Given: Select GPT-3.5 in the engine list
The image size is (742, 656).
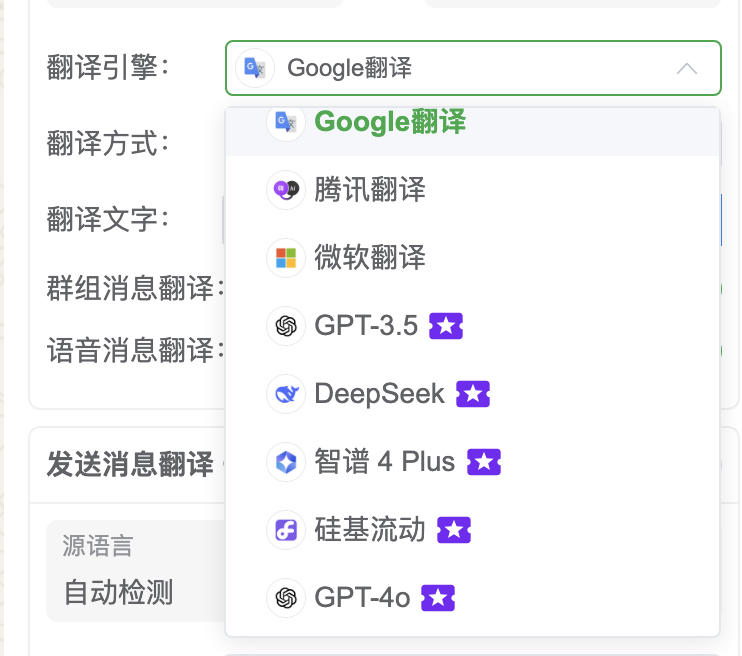Looking at the screenshot, I should [x=472, y=326].
